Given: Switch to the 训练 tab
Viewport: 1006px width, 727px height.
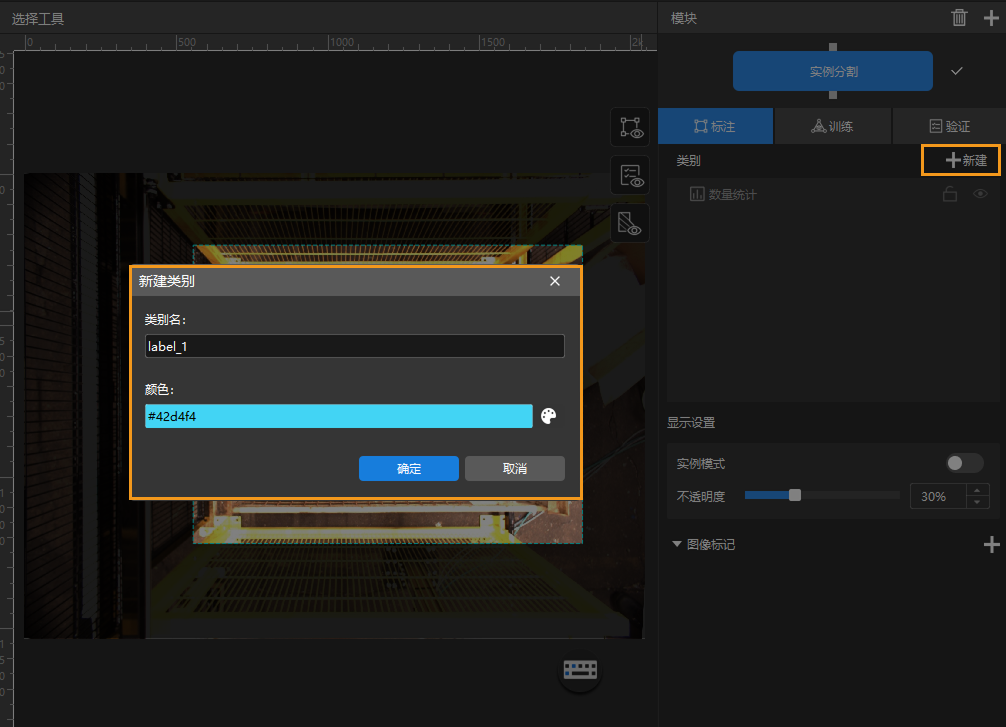Looking at the screenshot, I should pos(832,126).
